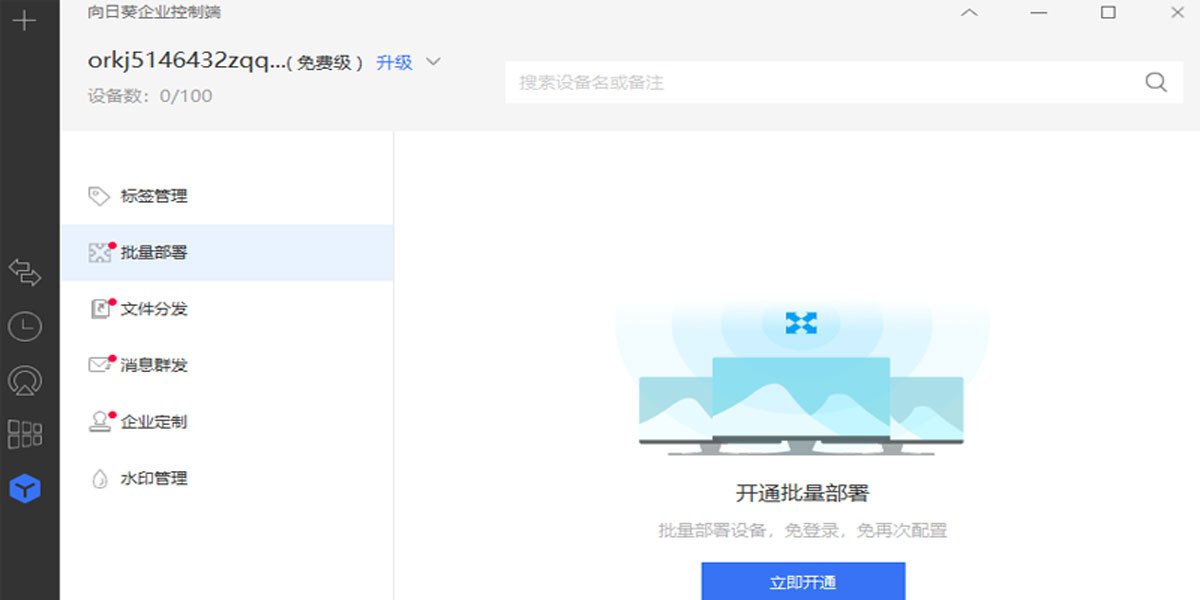The height and width of the screenshot is (600, 1200).
Task: Select 水印管理 in the menu
Action: point(154,479)
